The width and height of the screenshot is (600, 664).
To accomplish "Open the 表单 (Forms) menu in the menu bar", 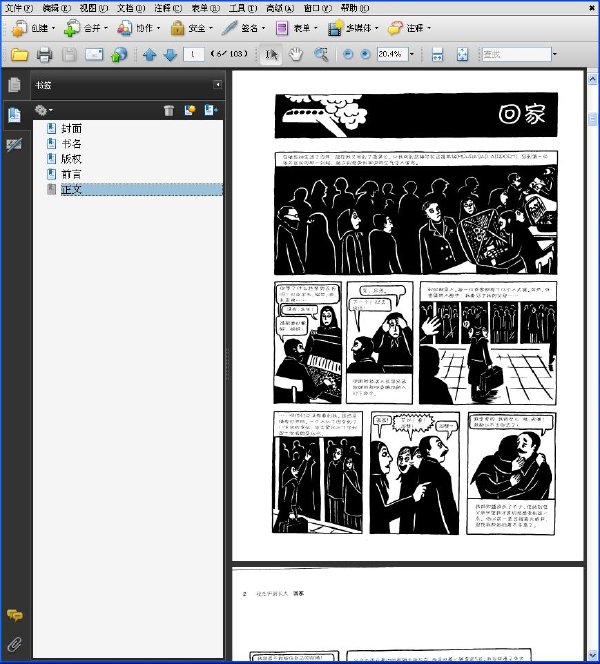I will point(205,8).
